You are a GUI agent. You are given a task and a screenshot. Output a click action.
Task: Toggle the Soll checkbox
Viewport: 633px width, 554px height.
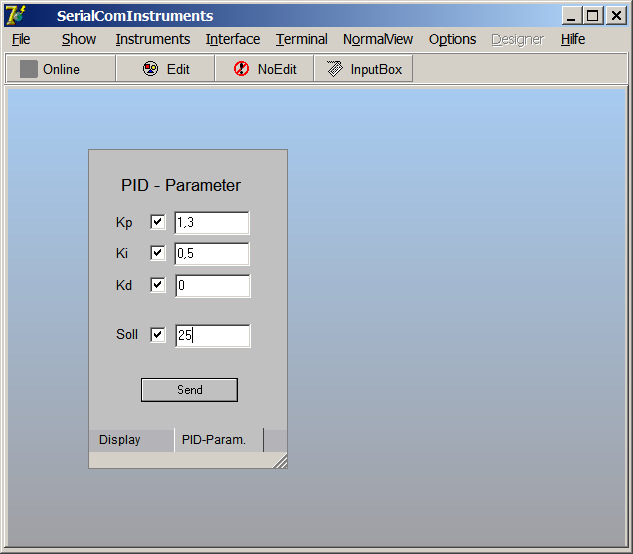click(x=157, y=335)
